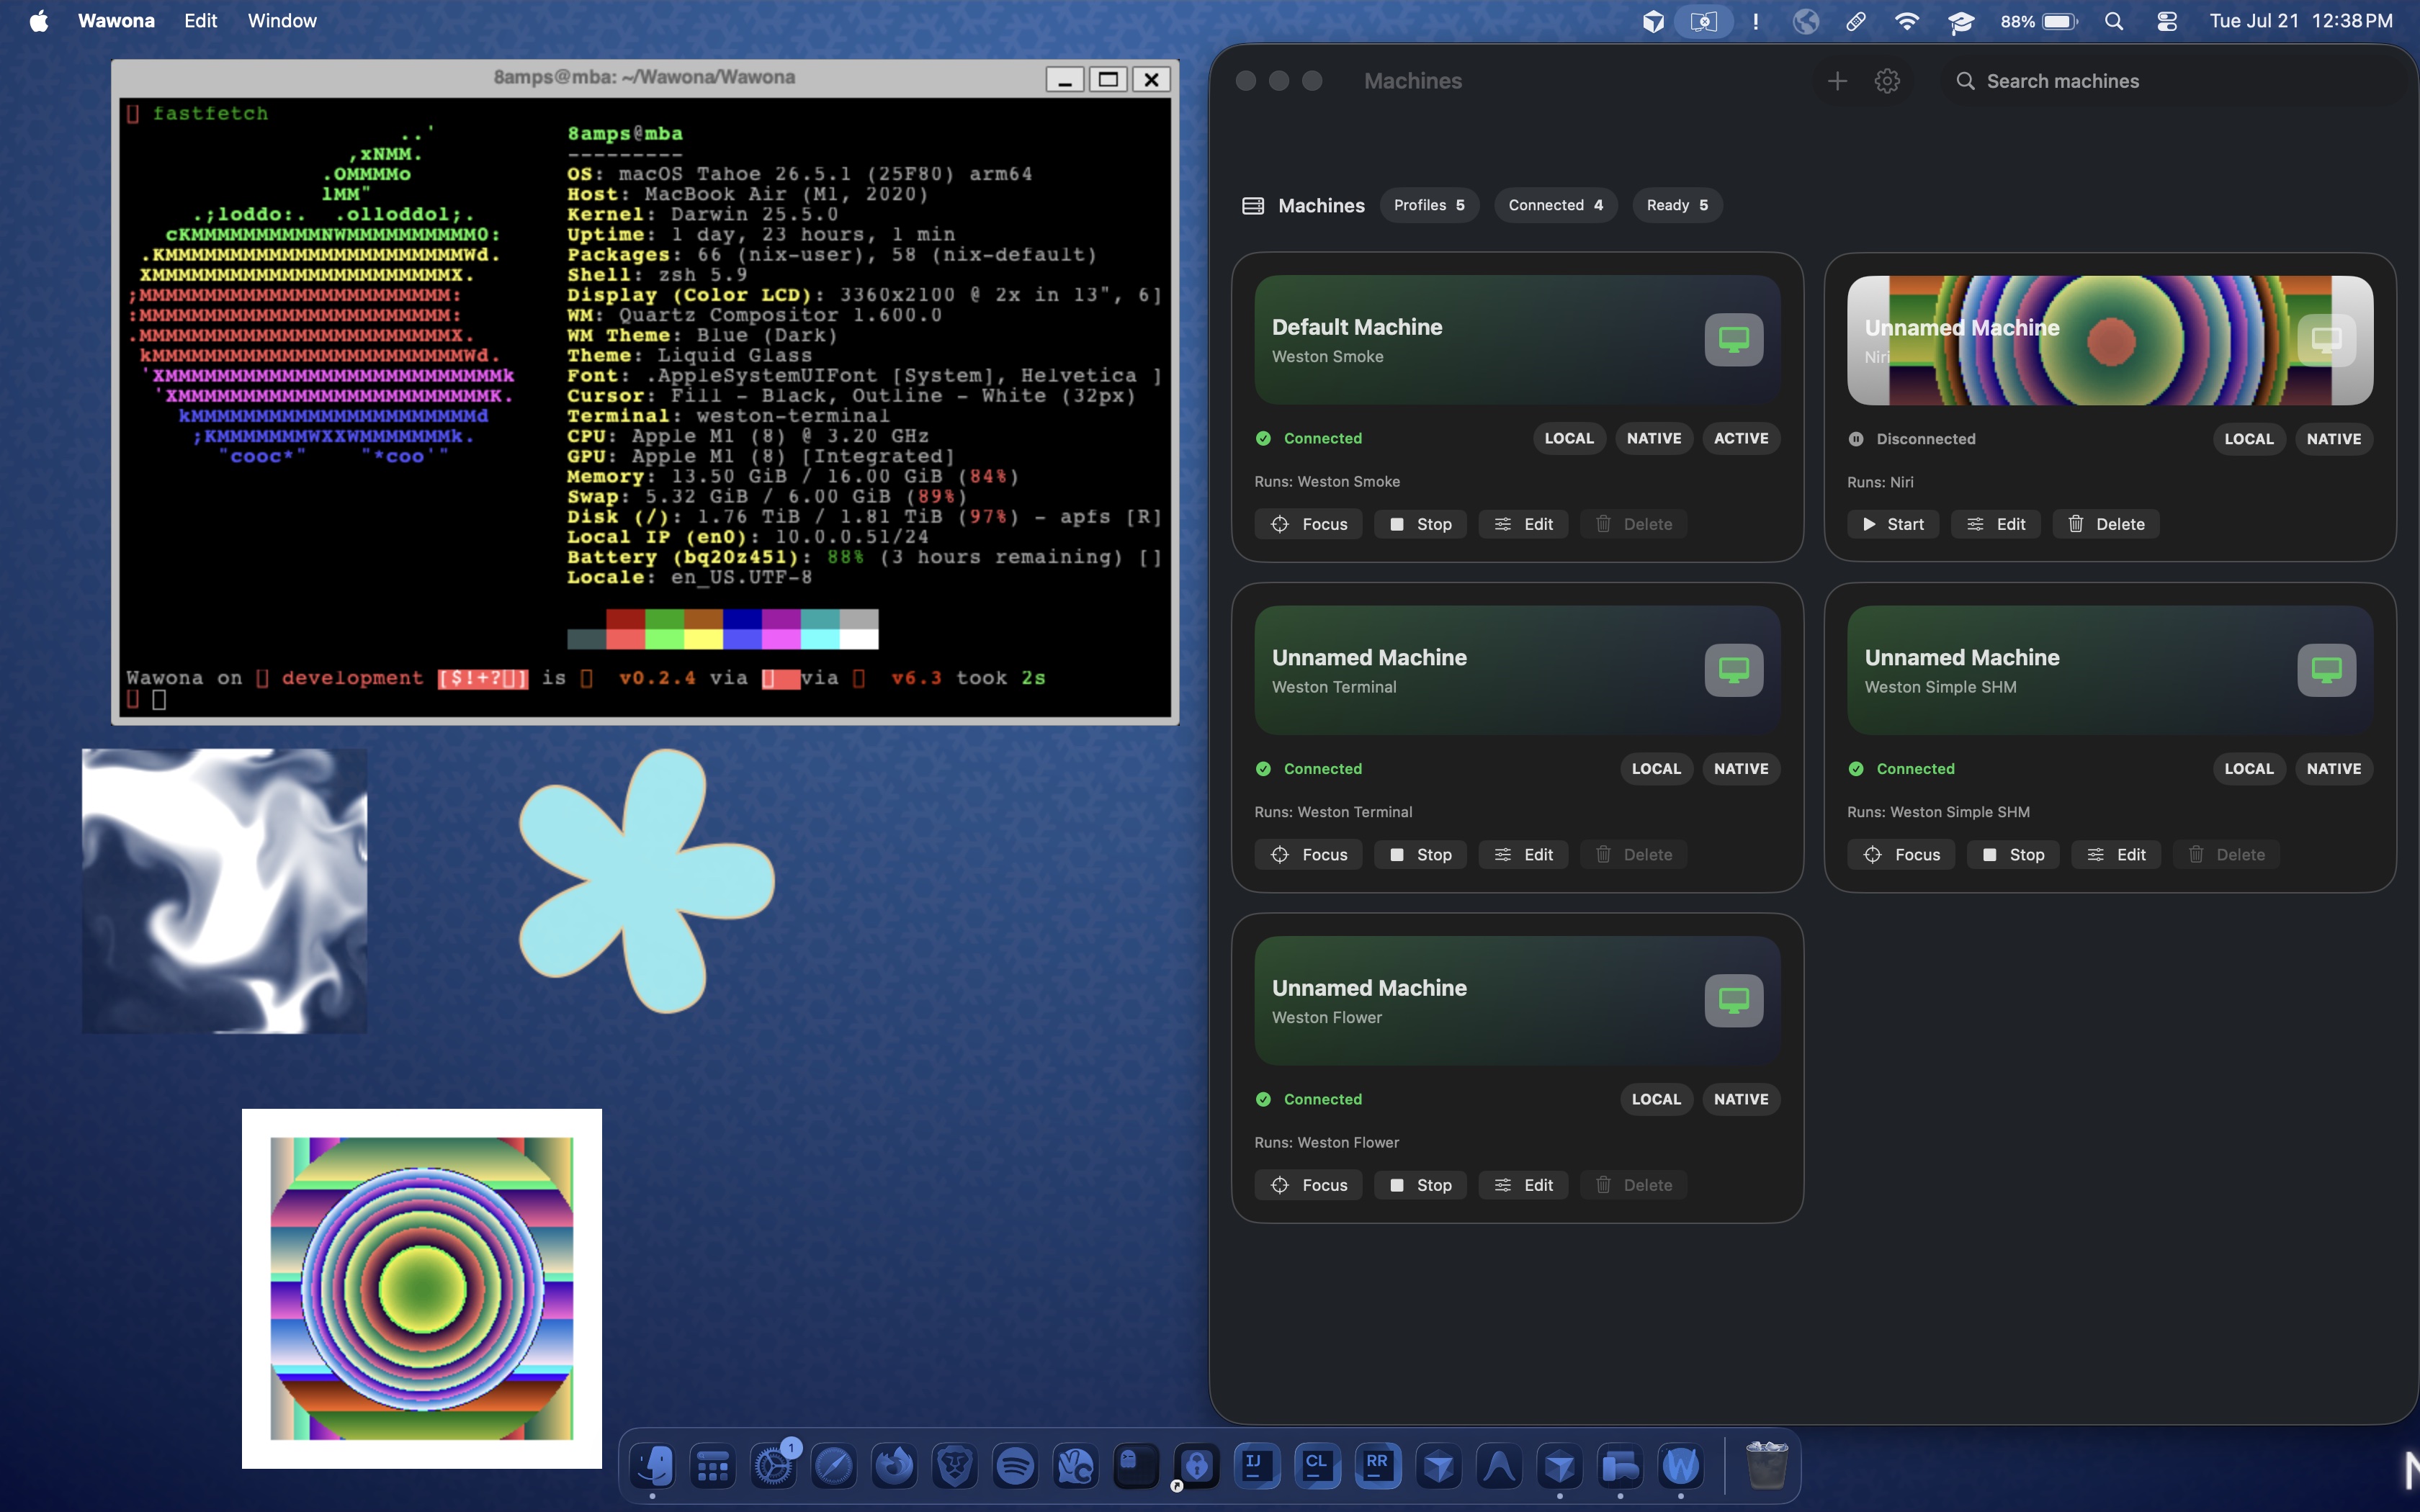
Task: Open Ghostty terminal in the dock
Action: click(x=1137, y=1466)
